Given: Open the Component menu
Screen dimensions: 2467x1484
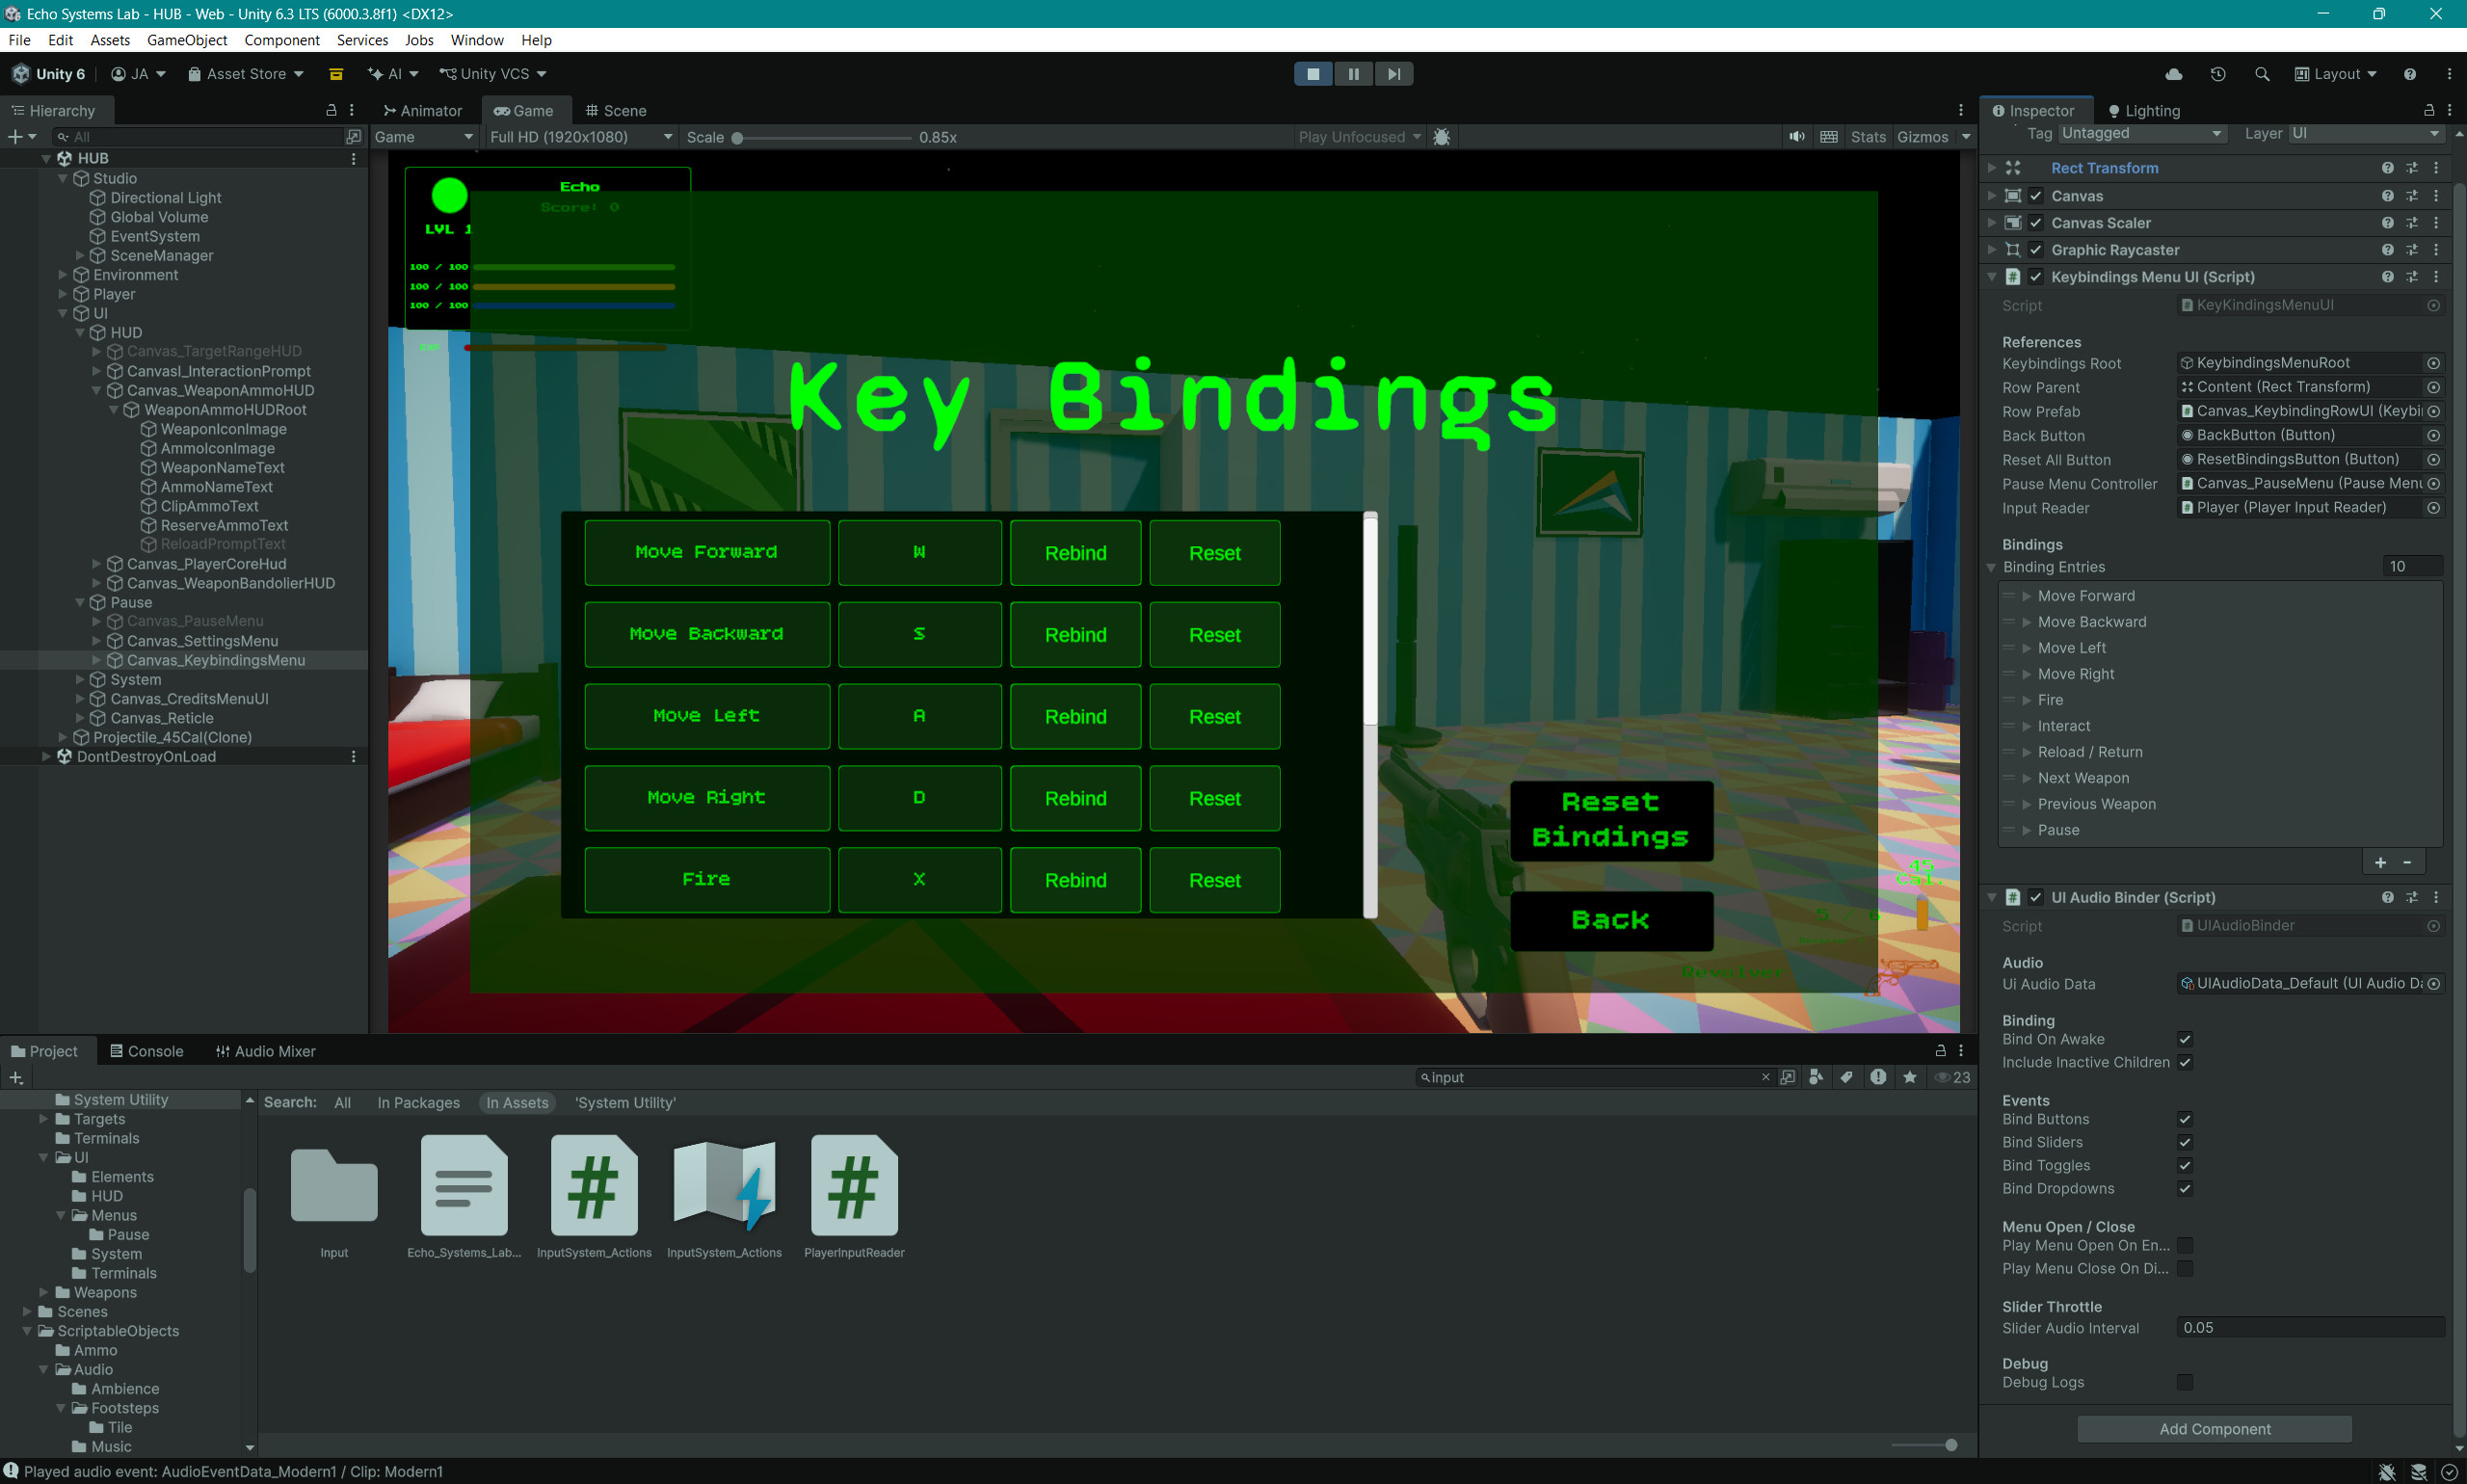Looking at the screenshot, I should (282, 40).
